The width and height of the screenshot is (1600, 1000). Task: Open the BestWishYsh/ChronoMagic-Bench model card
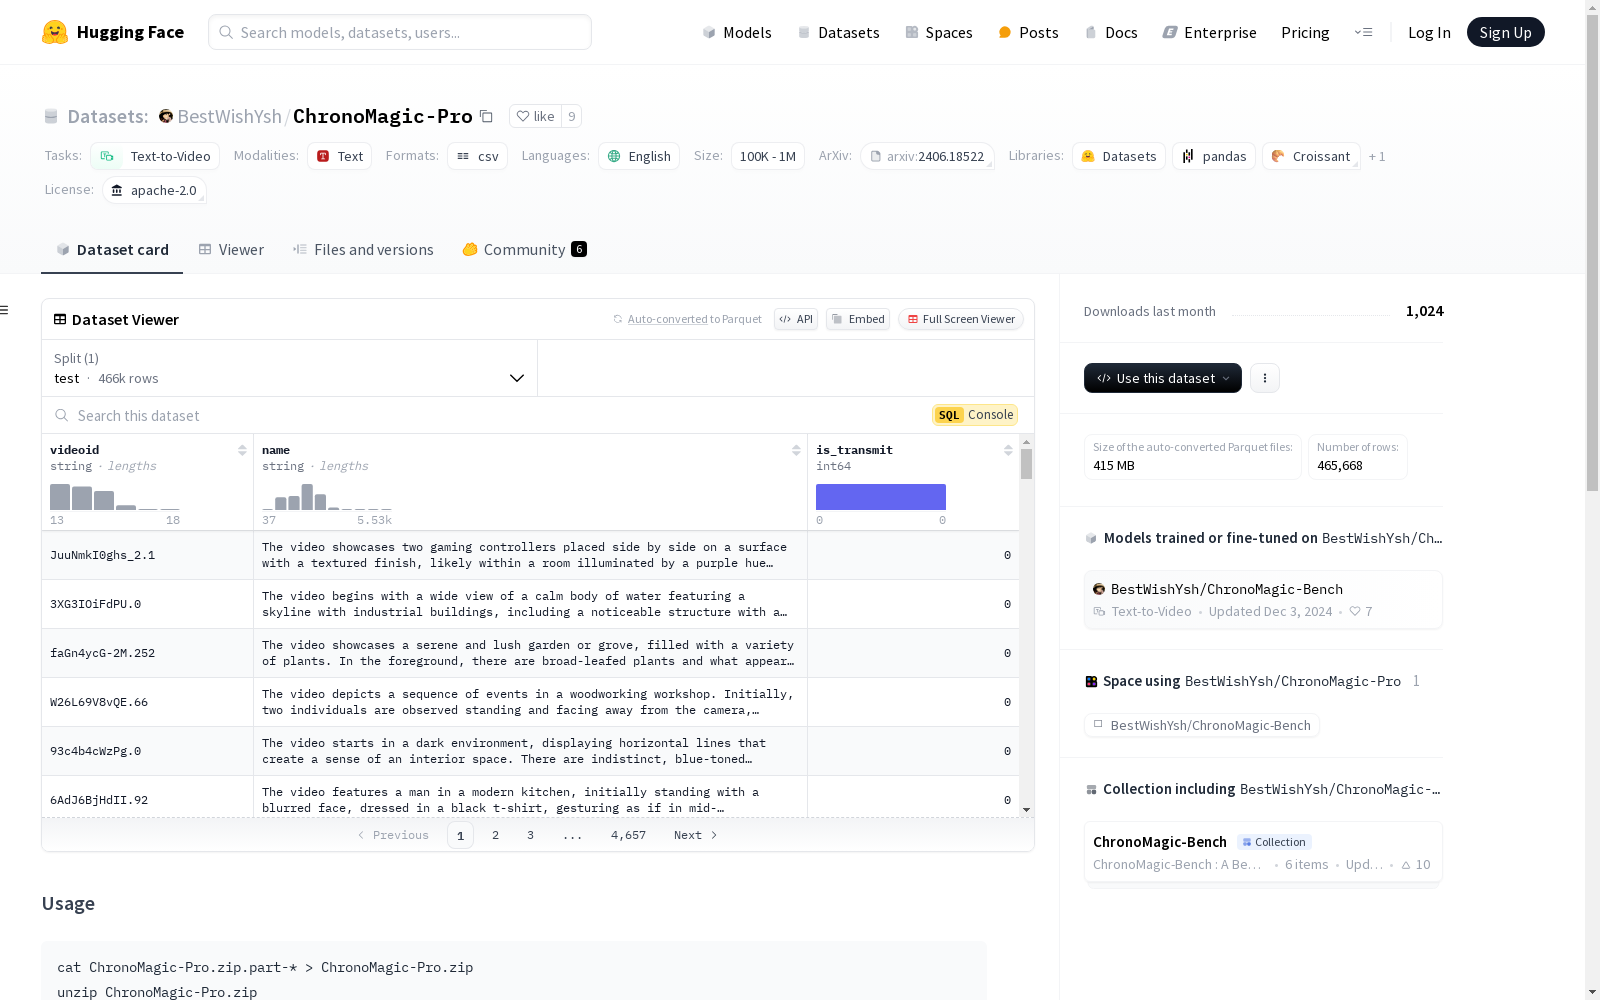[1263, 600]
